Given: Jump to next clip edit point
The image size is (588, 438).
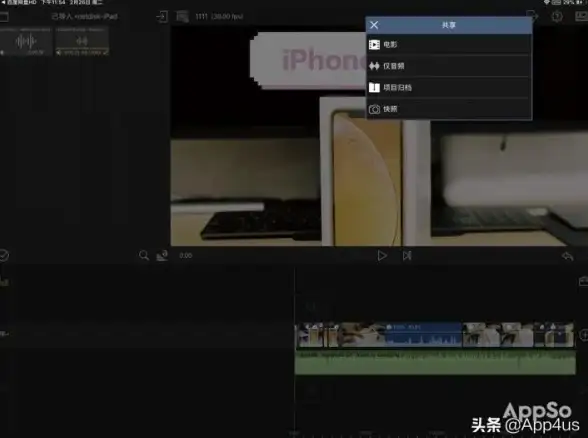Looking at the screenshot, I should 407,256.
